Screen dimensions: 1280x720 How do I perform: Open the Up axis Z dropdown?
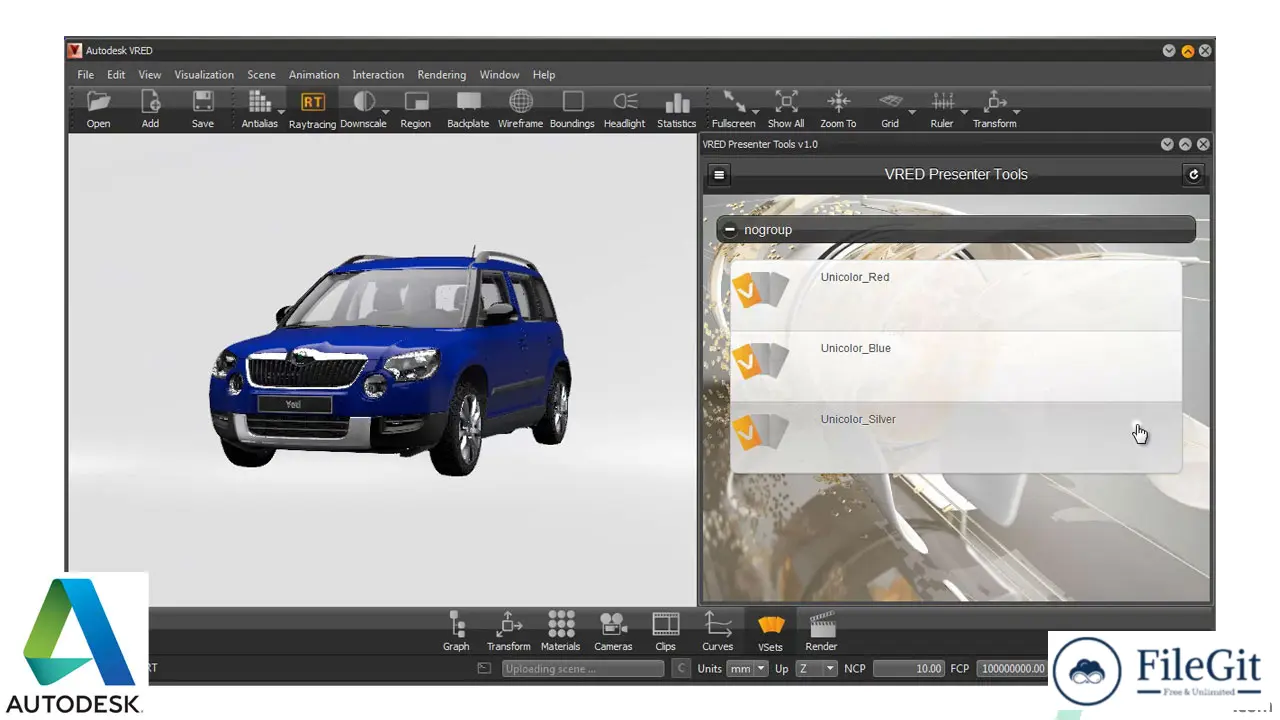(816, 669)
